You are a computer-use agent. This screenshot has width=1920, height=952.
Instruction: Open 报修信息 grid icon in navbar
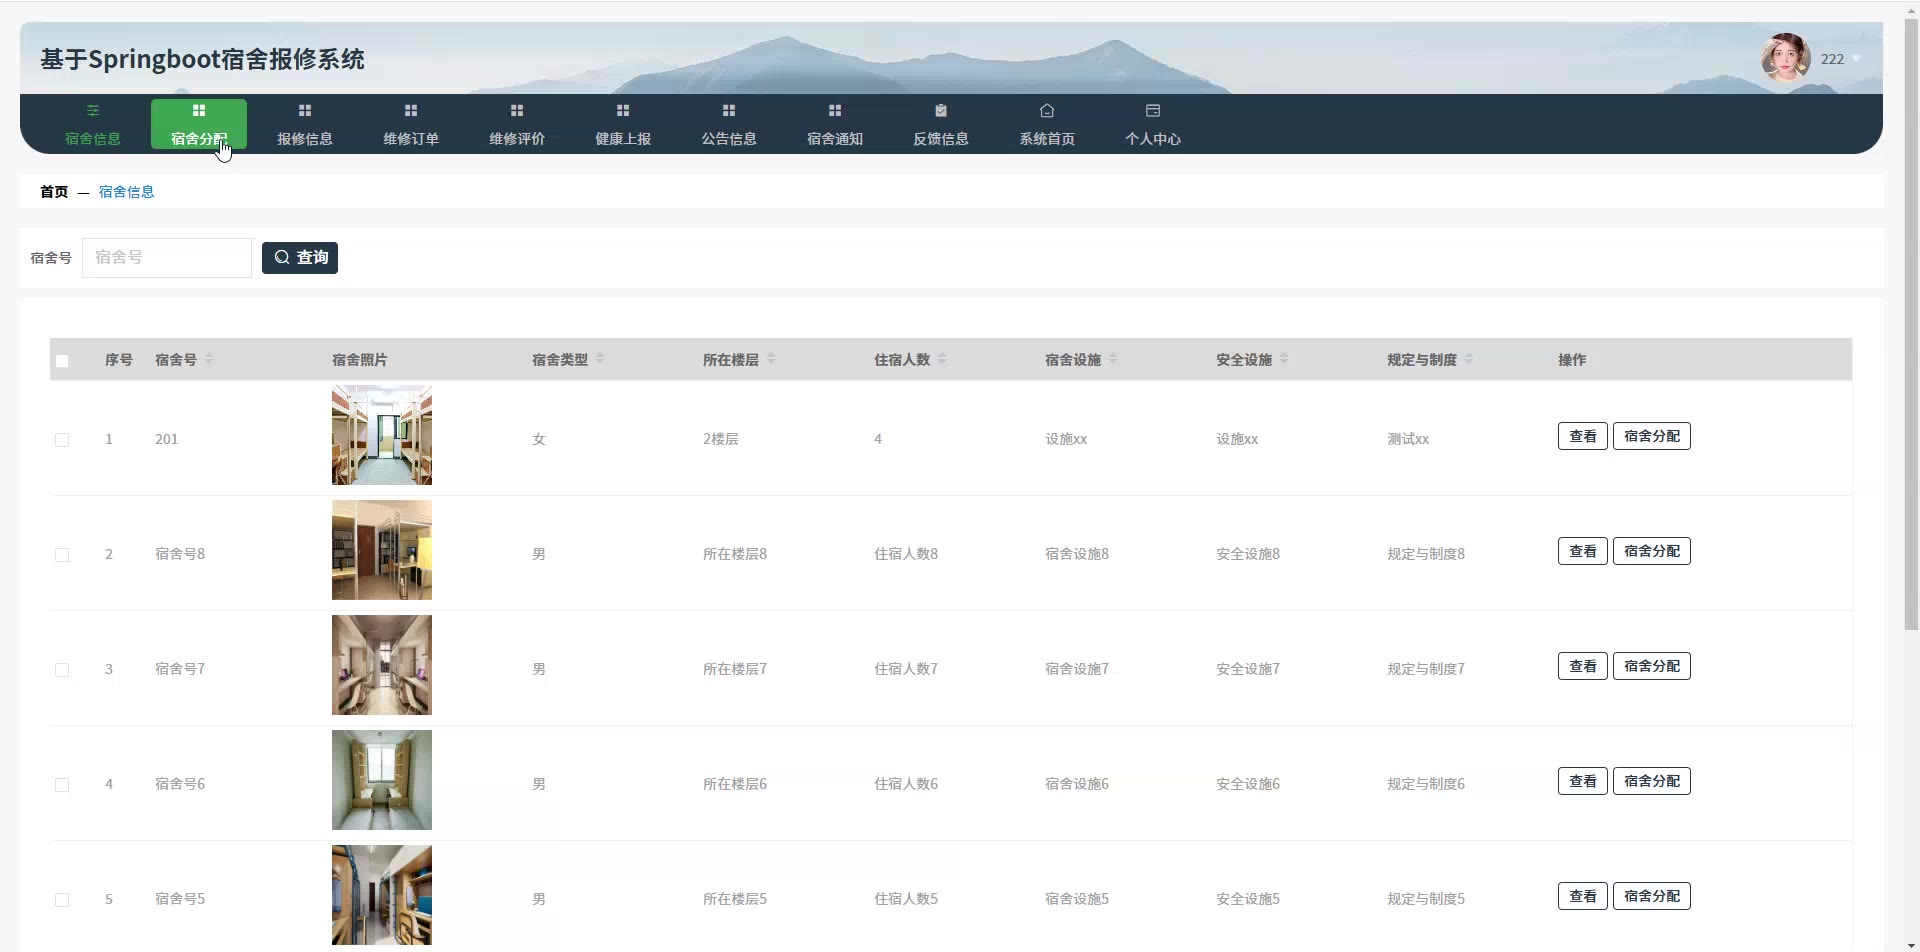coord(305,110)
